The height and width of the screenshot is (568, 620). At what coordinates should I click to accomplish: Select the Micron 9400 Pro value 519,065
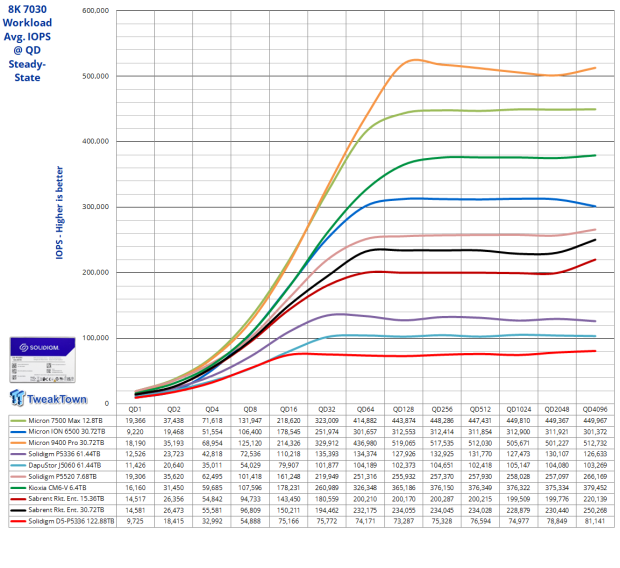tap(403, 443)
